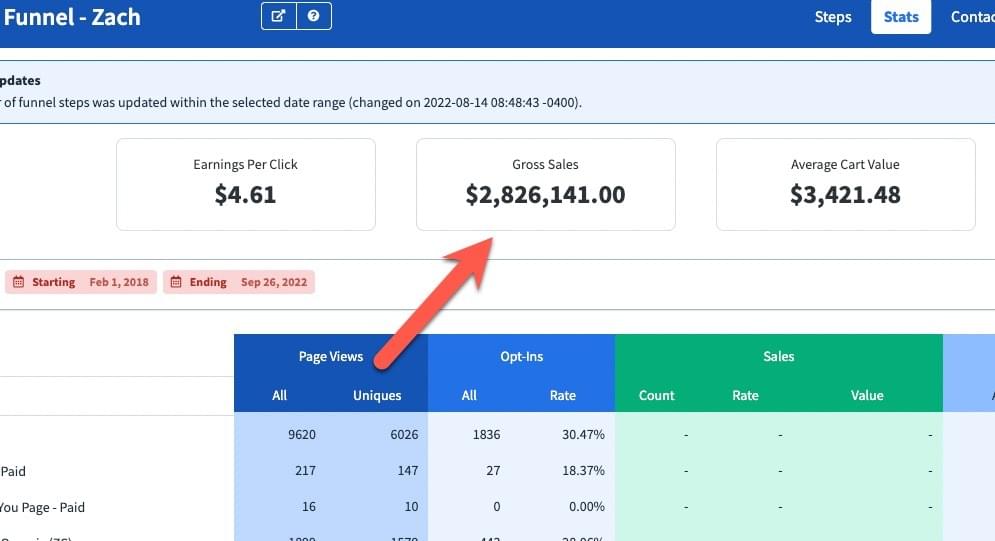This screenshot has height=541, width=995.
Task: Click the Earnings Per Click card
Action: click(x=245, y=184)
